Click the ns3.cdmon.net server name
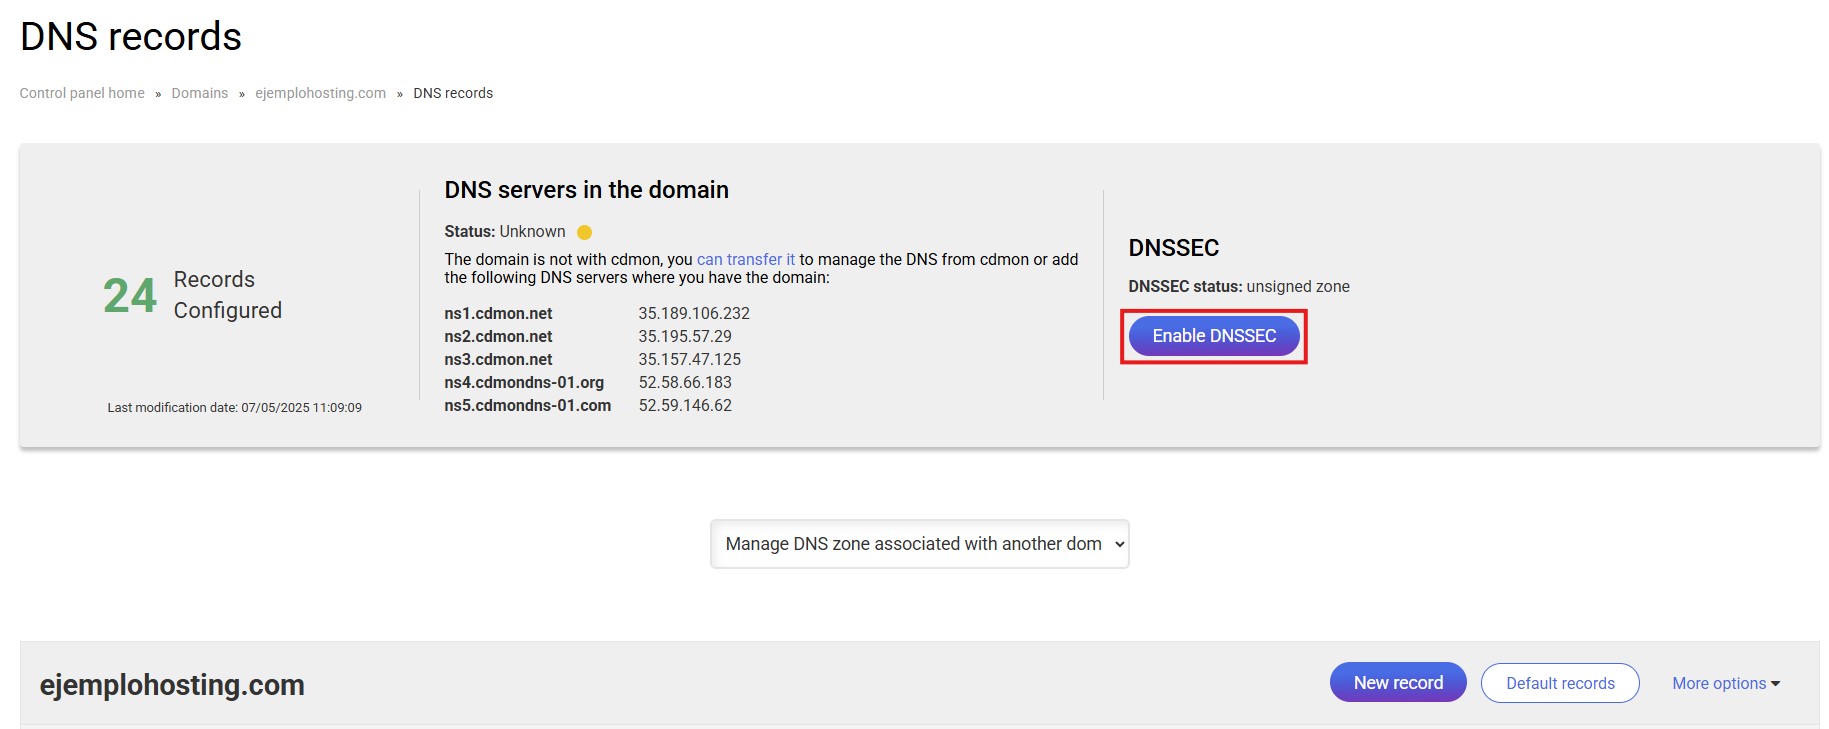Viewport: 1829px width, 729px height. coord(498,359)
